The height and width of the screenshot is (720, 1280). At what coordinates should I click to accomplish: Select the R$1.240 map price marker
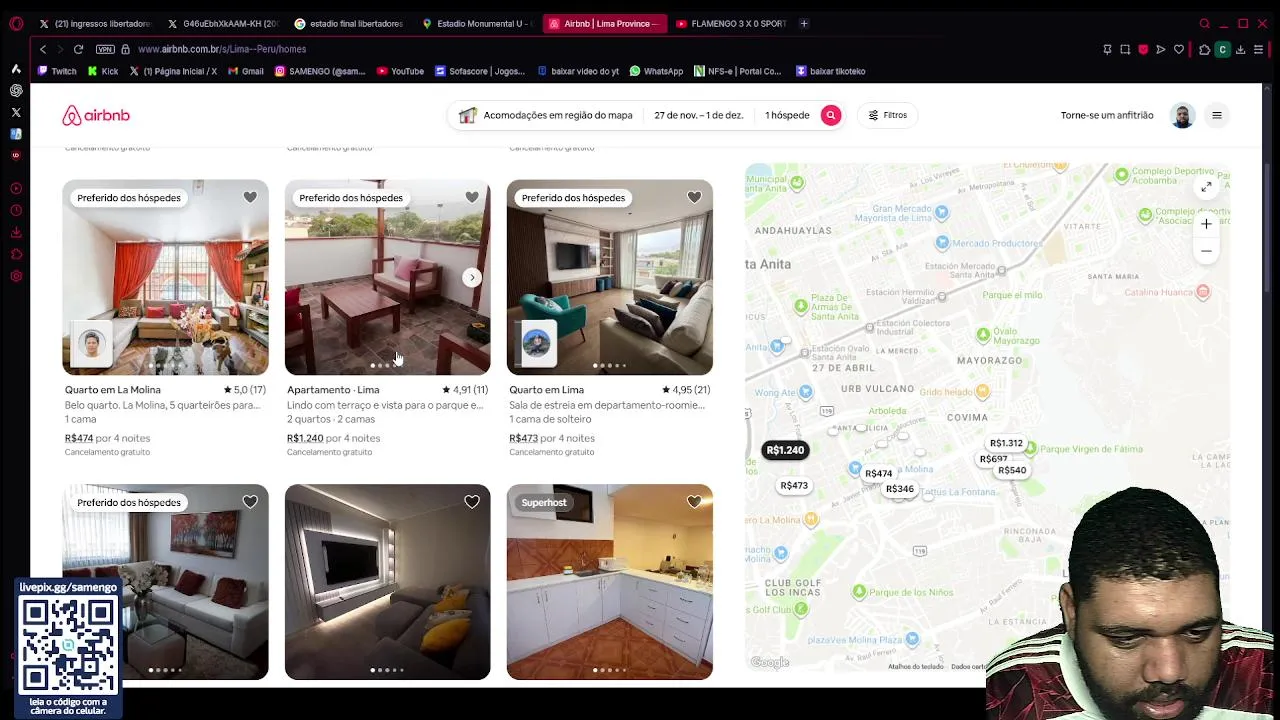tap(785, 450)
